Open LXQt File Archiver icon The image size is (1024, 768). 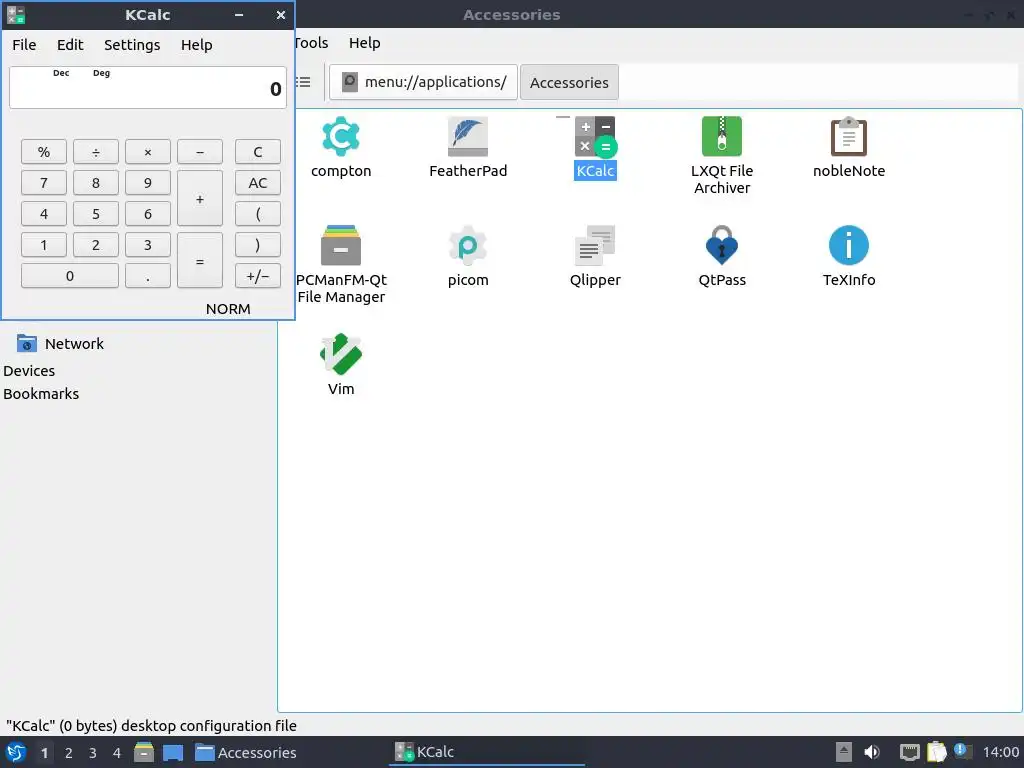[x=722, y=136]
